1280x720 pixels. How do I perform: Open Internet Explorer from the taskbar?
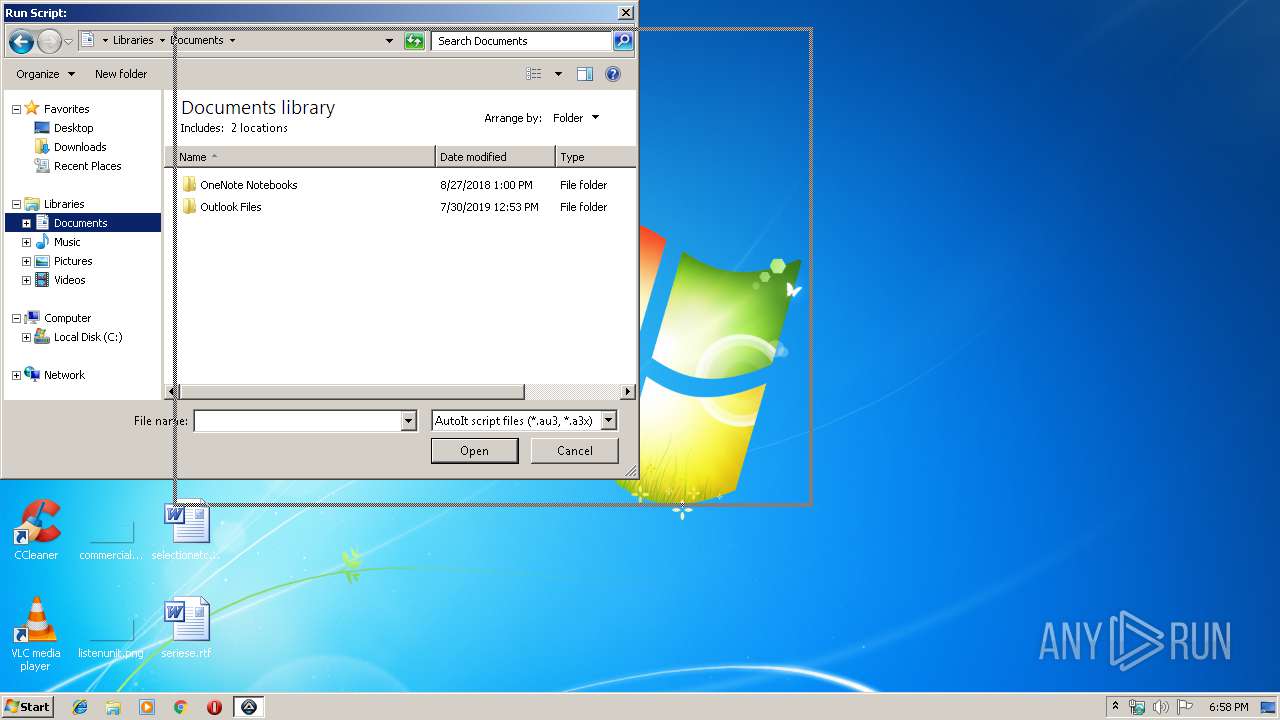pyautogui.click(x=80, y=707)
